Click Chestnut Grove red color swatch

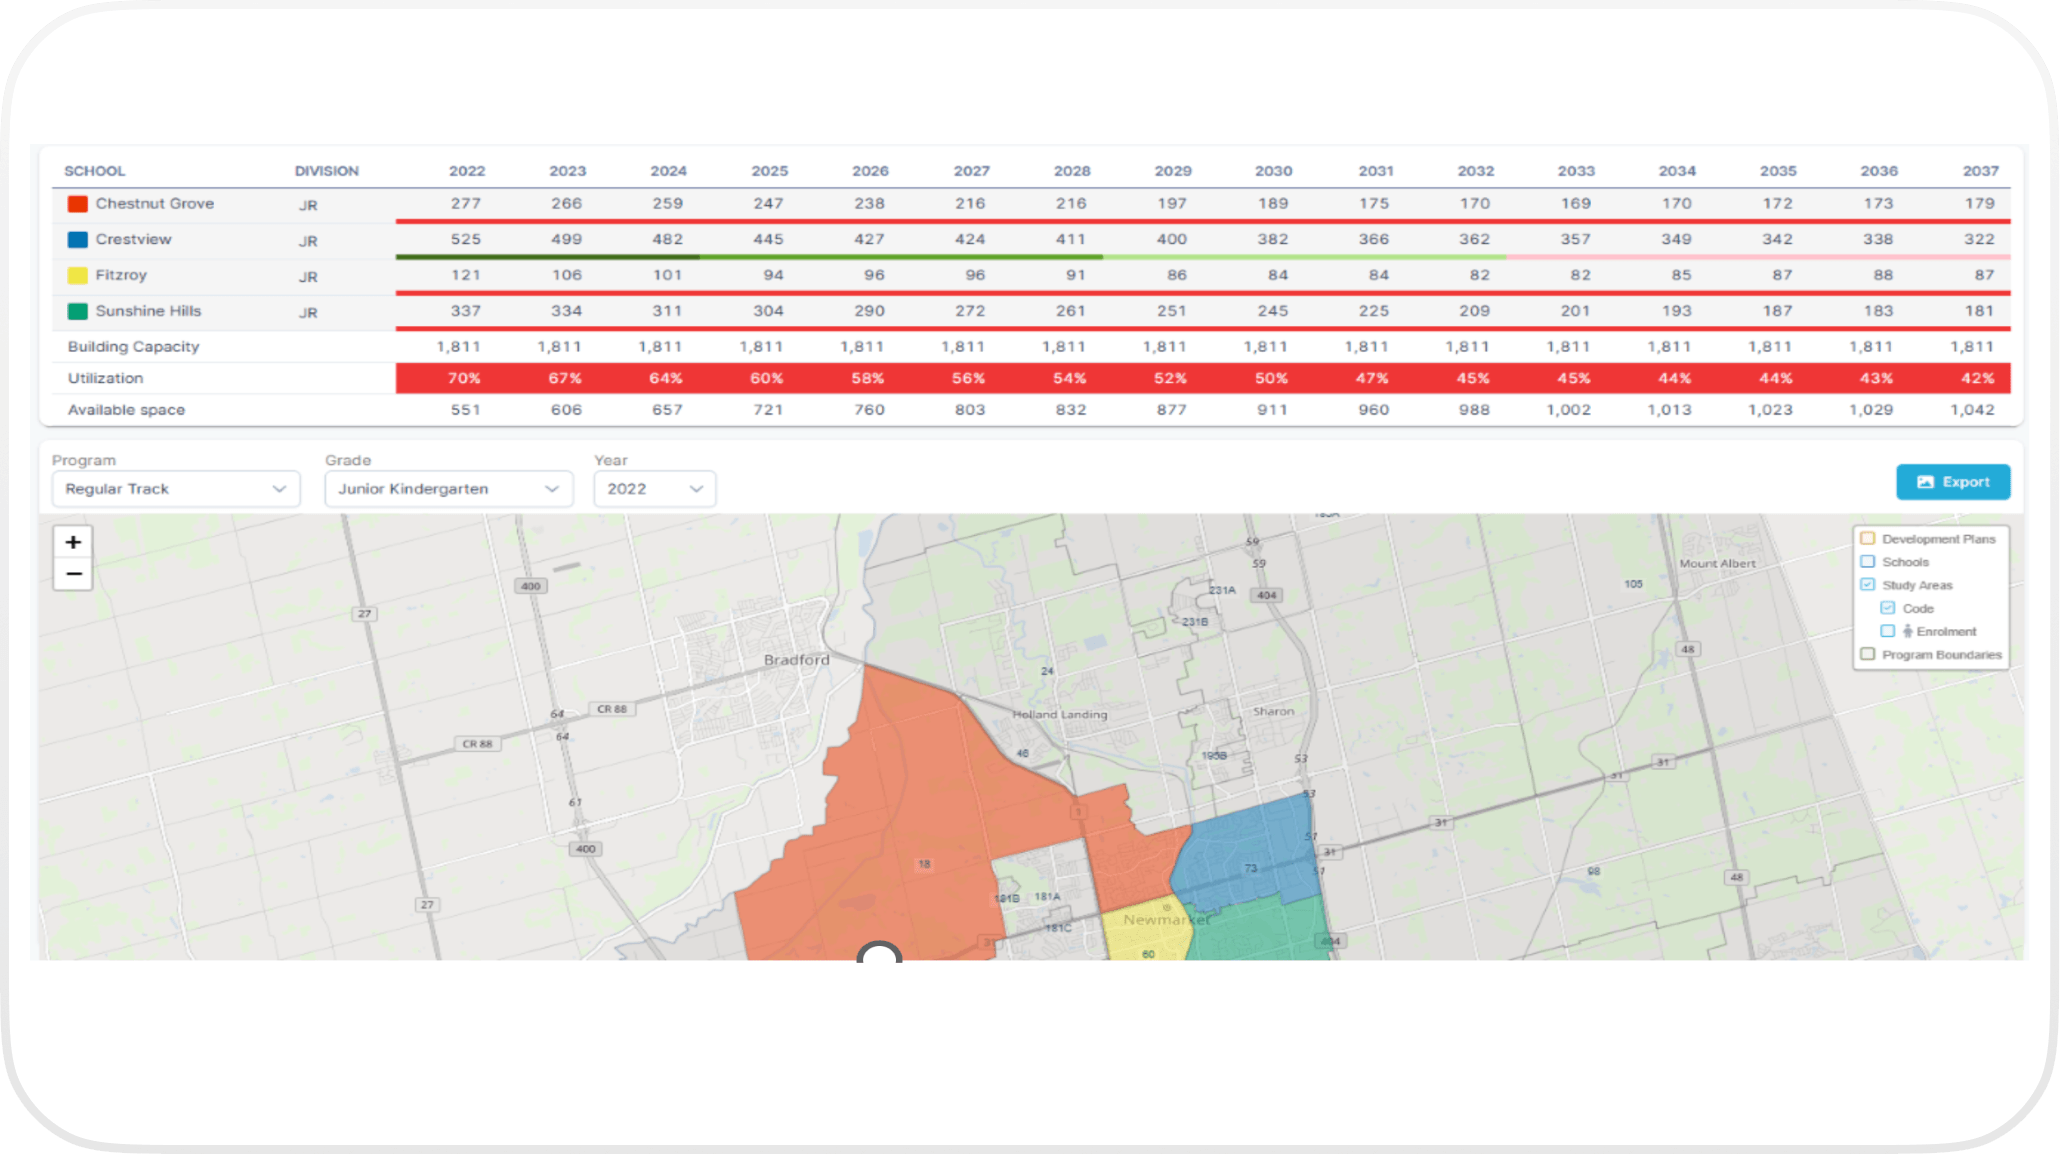[x=77, y=204]
